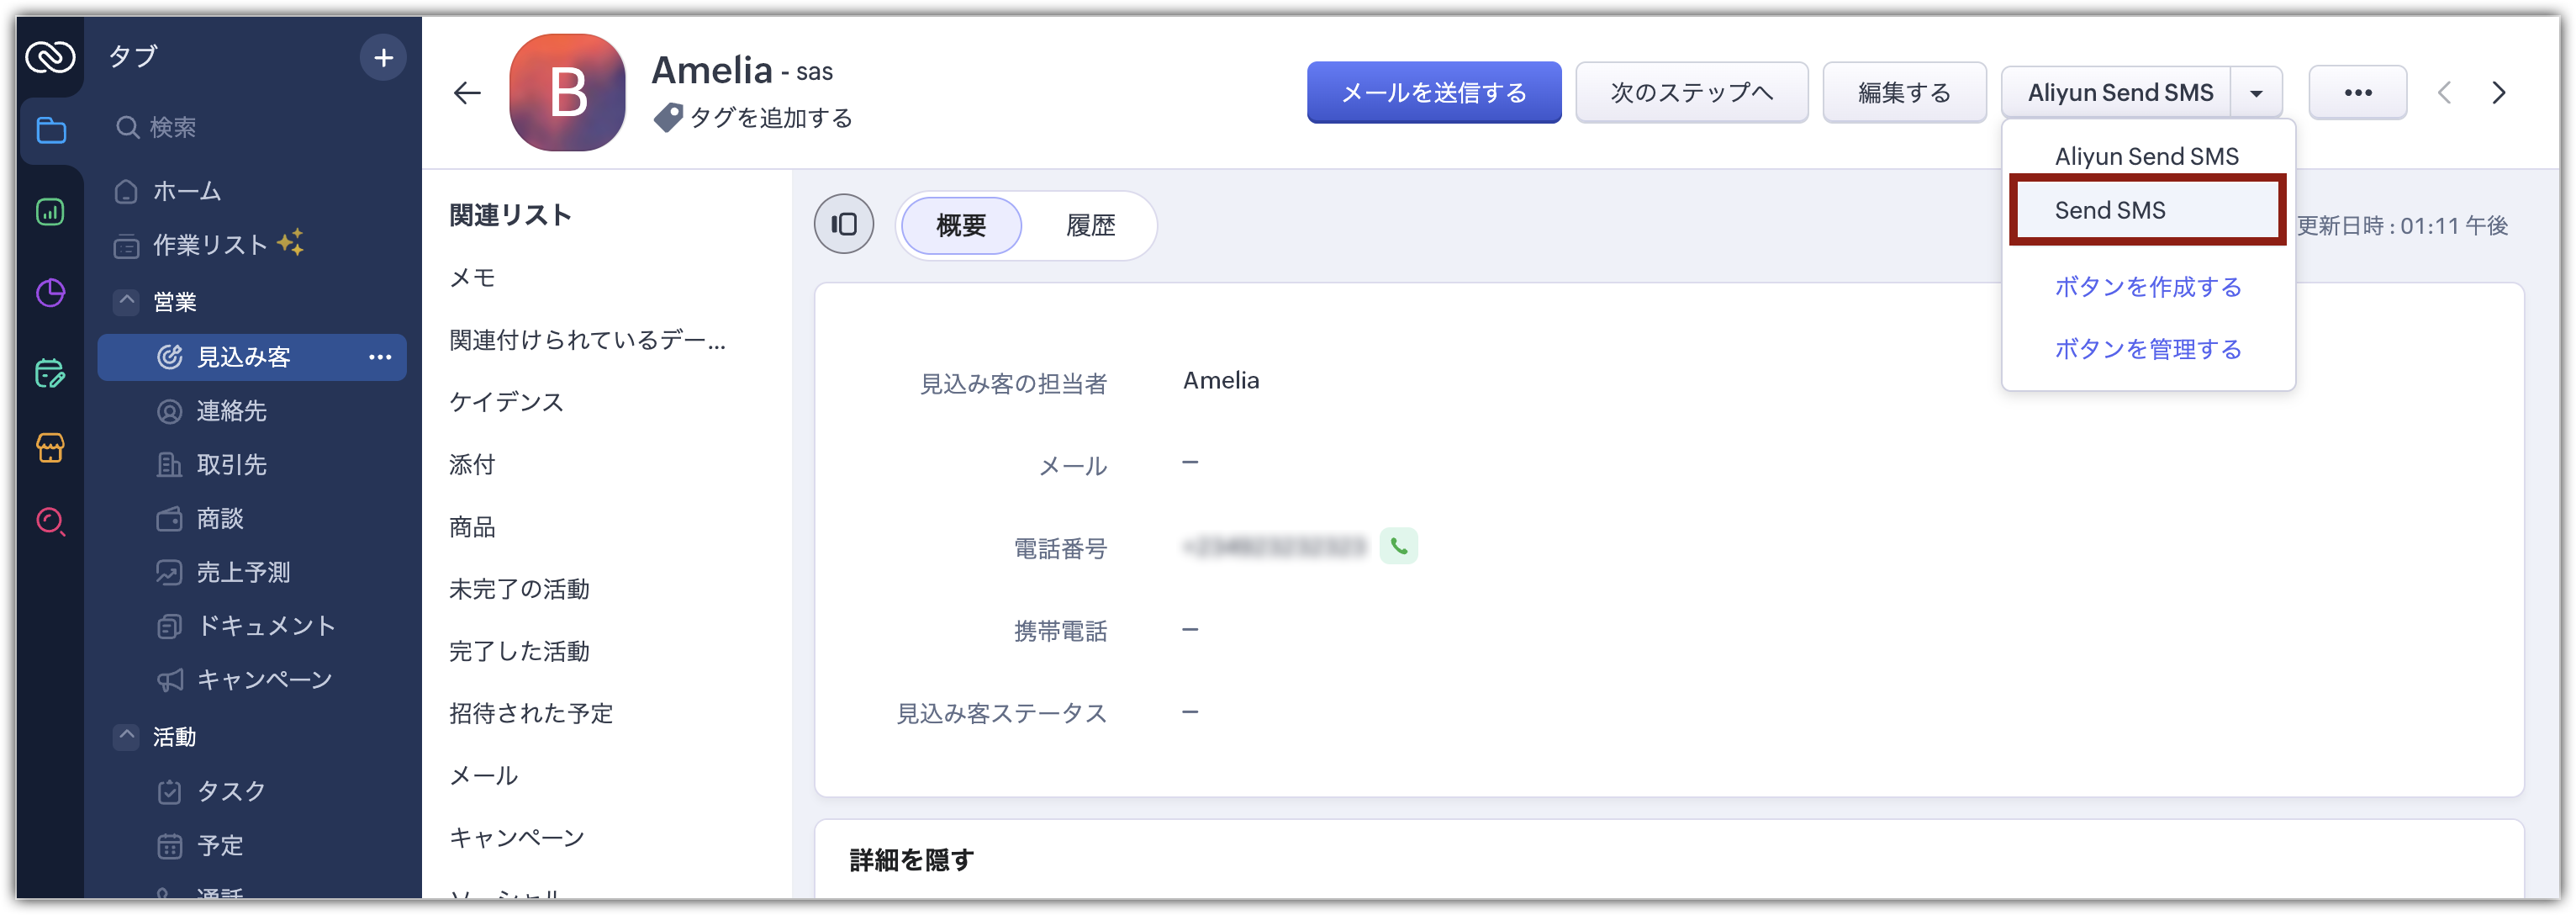Viewport: 2576px width, 915px height.
Task: Collapse the 営業 section
Action: point(127,301)
